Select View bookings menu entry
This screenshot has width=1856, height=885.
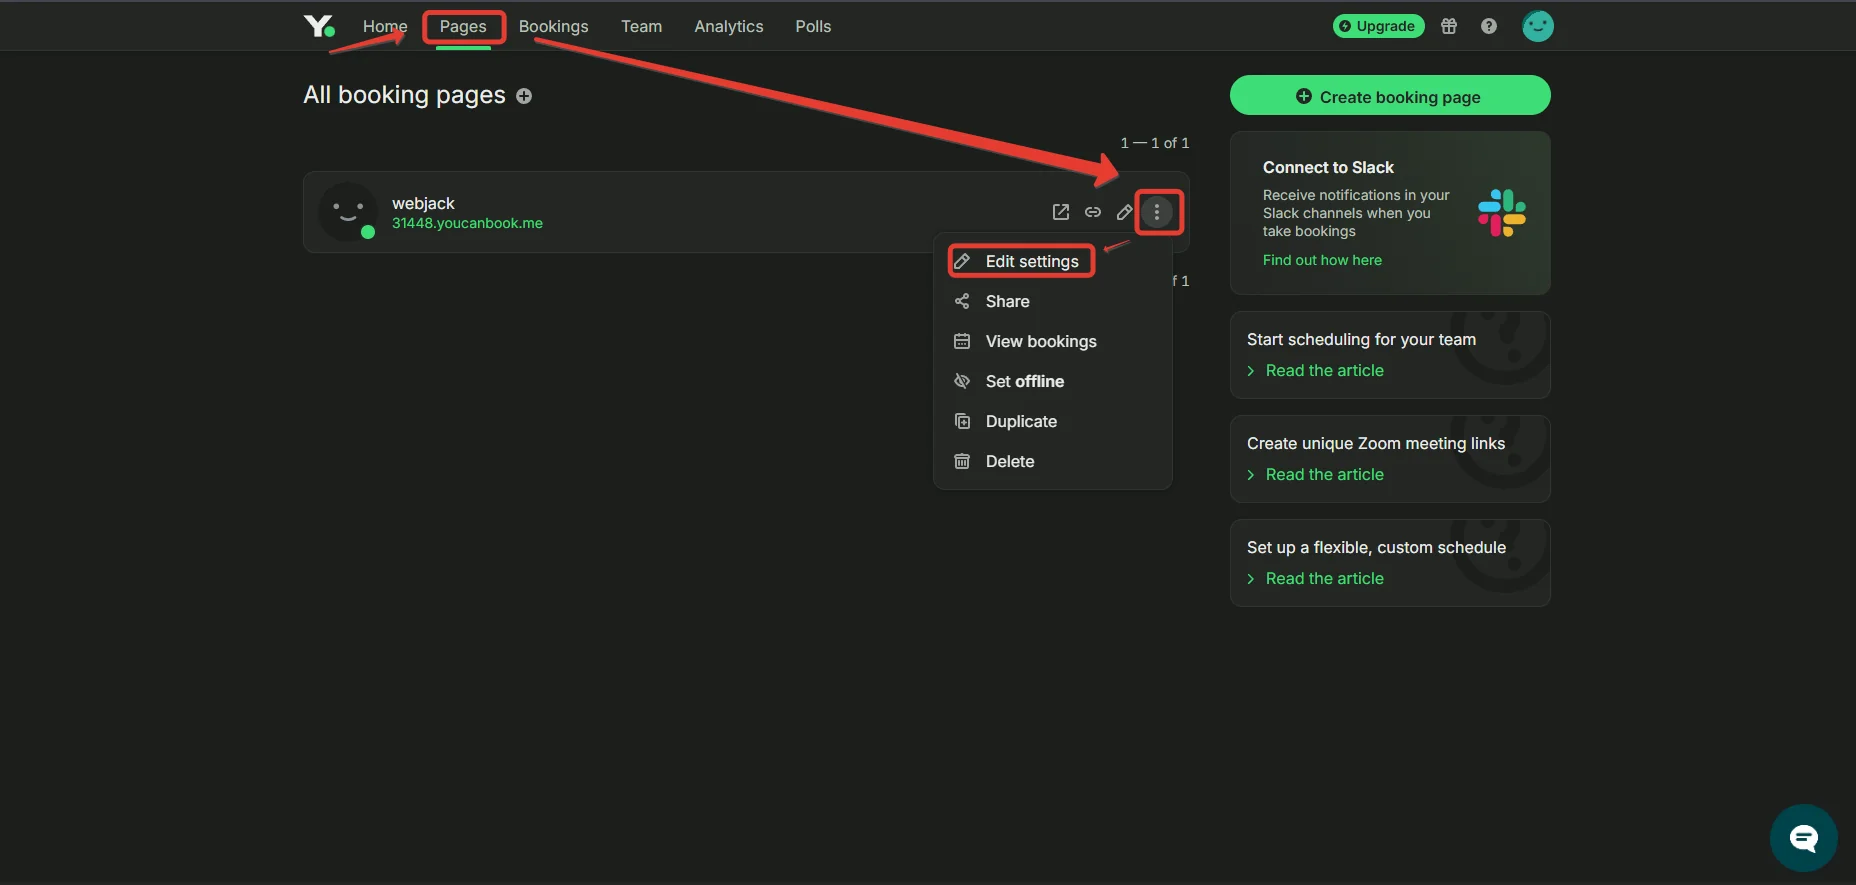[x=1052, y=341]
